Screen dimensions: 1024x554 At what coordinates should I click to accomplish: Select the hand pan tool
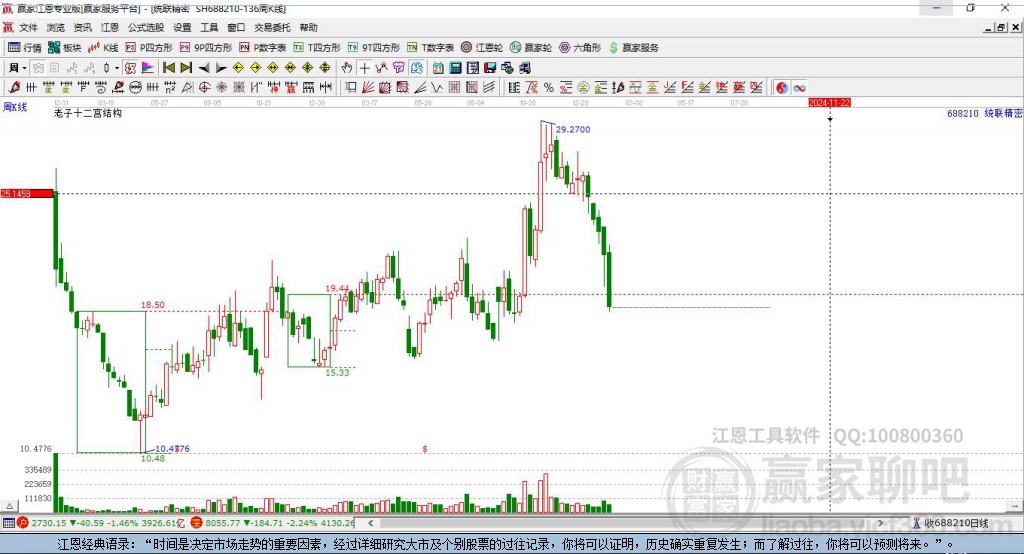point(346,67)
